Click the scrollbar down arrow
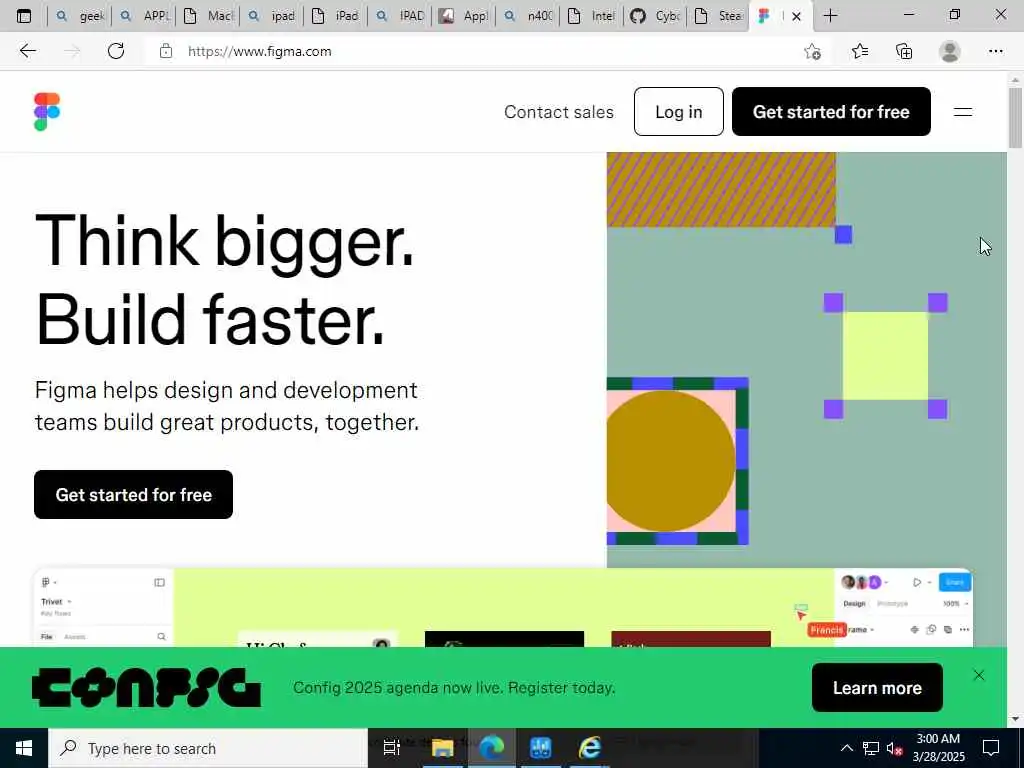The image size is (1024, 768). [1015, 719]
